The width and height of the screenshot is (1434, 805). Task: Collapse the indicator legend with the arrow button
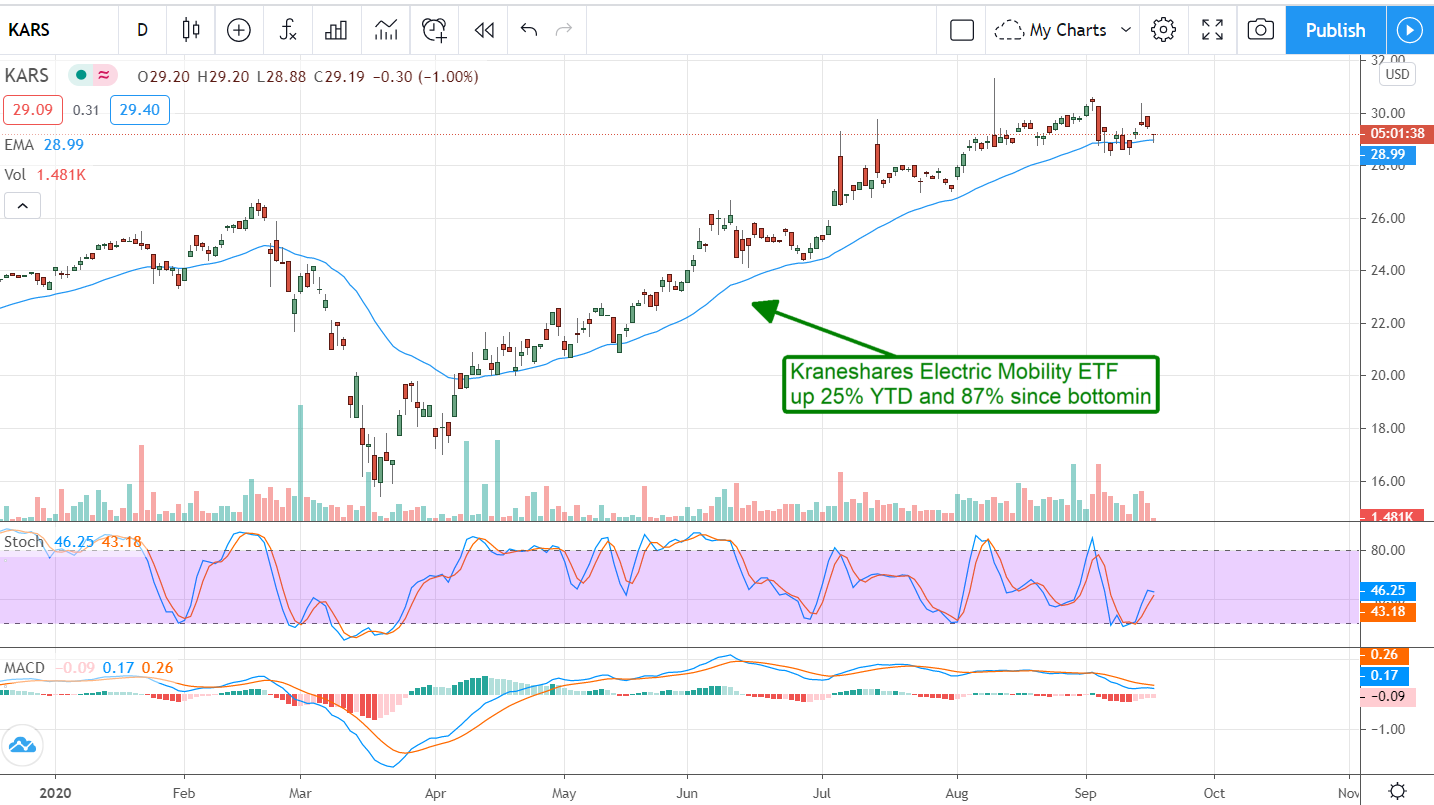tap(22, 207)
